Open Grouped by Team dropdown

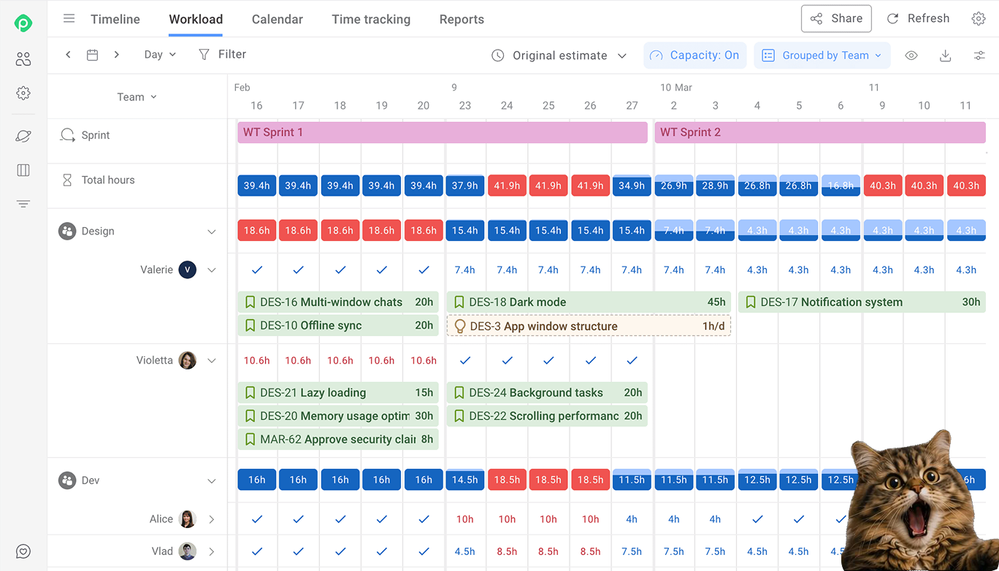click(822, 55)
